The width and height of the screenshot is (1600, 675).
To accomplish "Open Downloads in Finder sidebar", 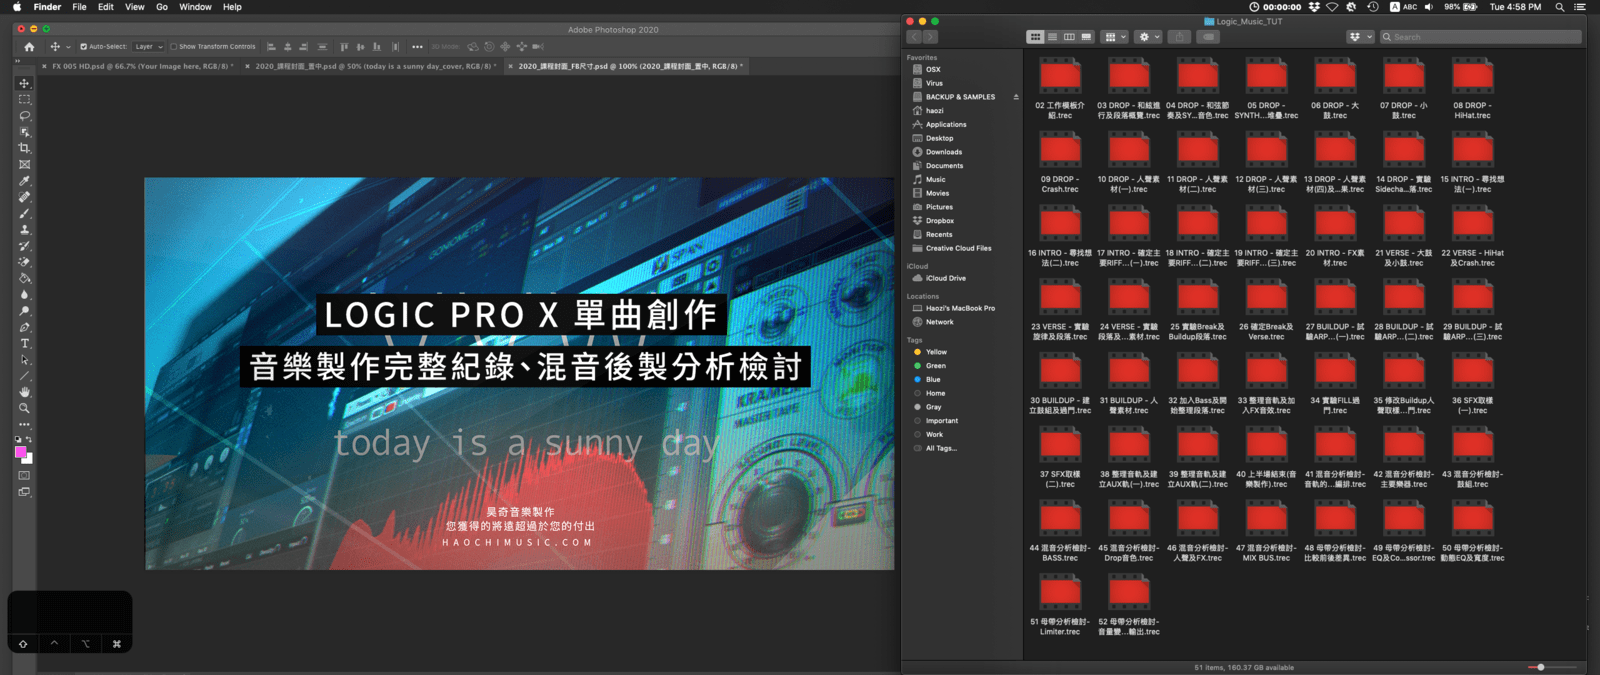I will 943,152.
